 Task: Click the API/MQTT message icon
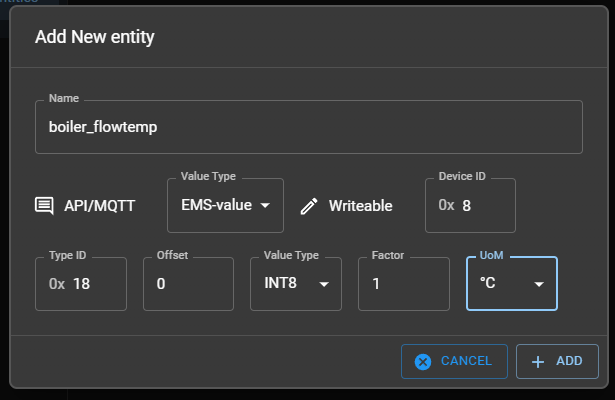tap(44, 206)
